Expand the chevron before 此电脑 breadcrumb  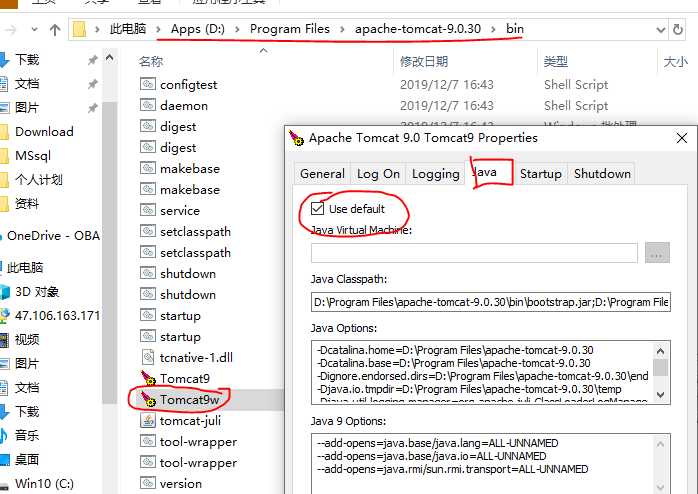pos(97,29)
